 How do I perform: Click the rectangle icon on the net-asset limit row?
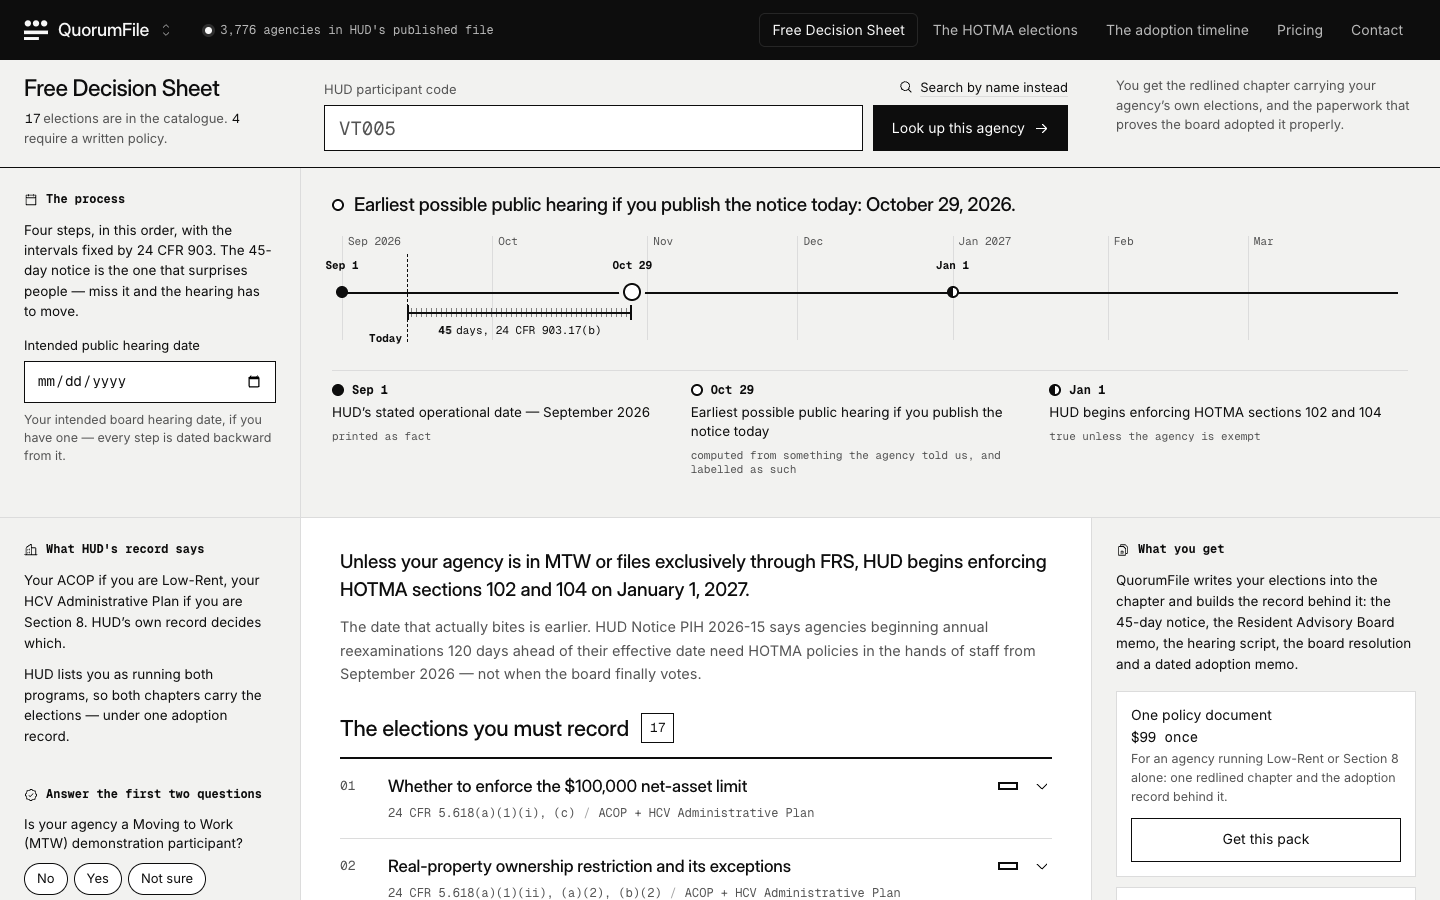1008,786
